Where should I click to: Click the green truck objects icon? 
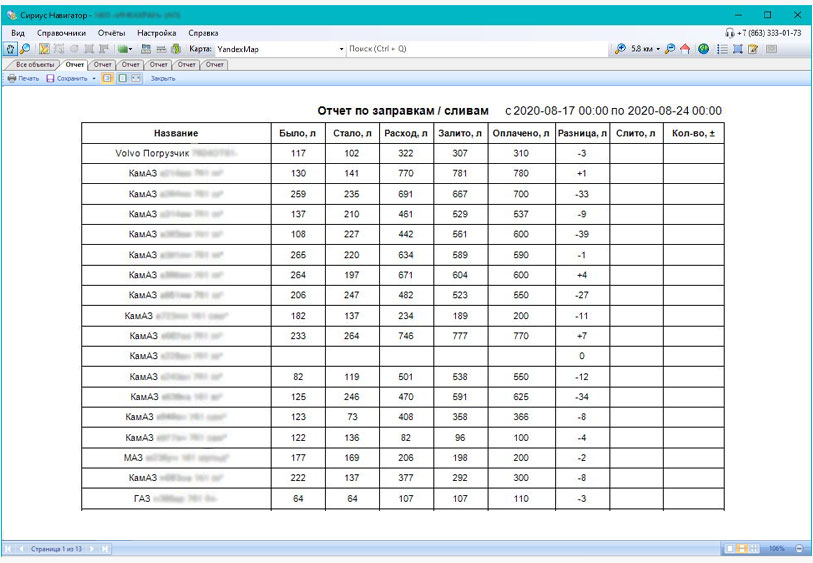123,48
